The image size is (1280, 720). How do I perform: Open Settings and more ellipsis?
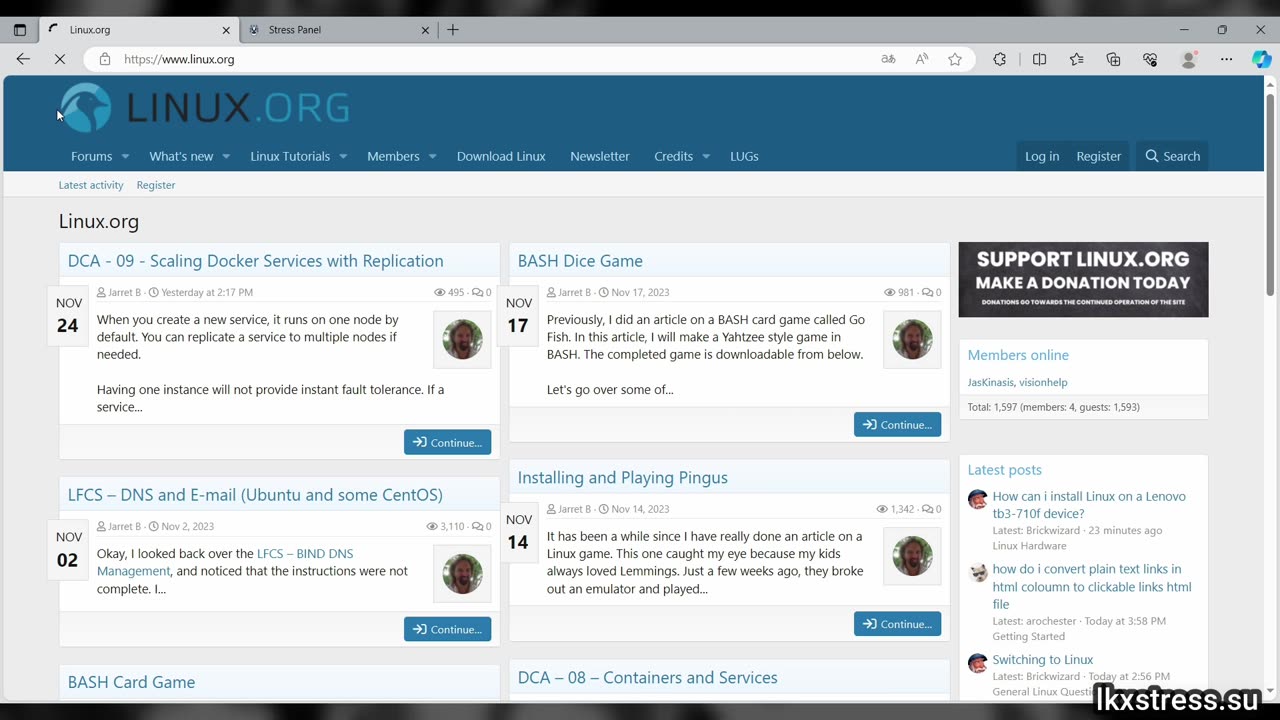point(1227,59)
